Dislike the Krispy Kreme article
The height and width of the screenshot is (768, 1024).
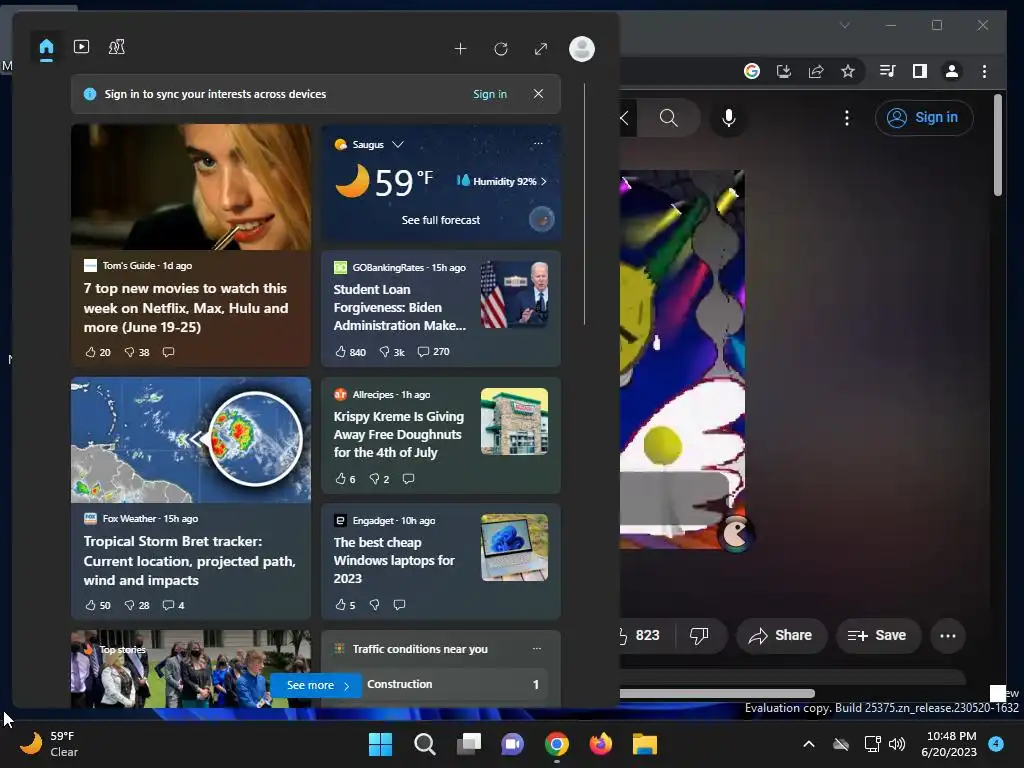coord(379,479)
